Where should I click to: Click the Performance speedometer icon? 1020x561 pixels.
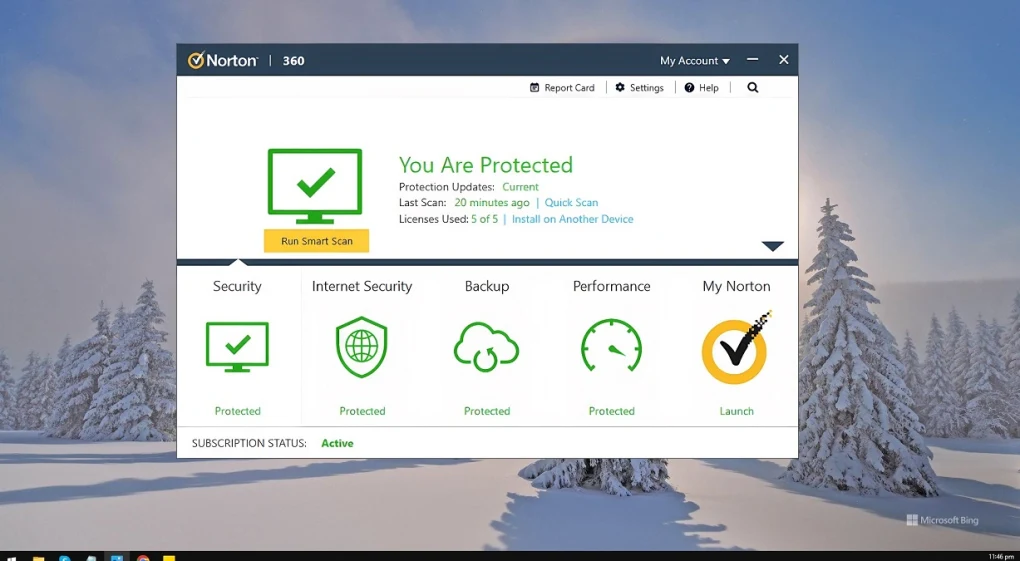(611, 347)
